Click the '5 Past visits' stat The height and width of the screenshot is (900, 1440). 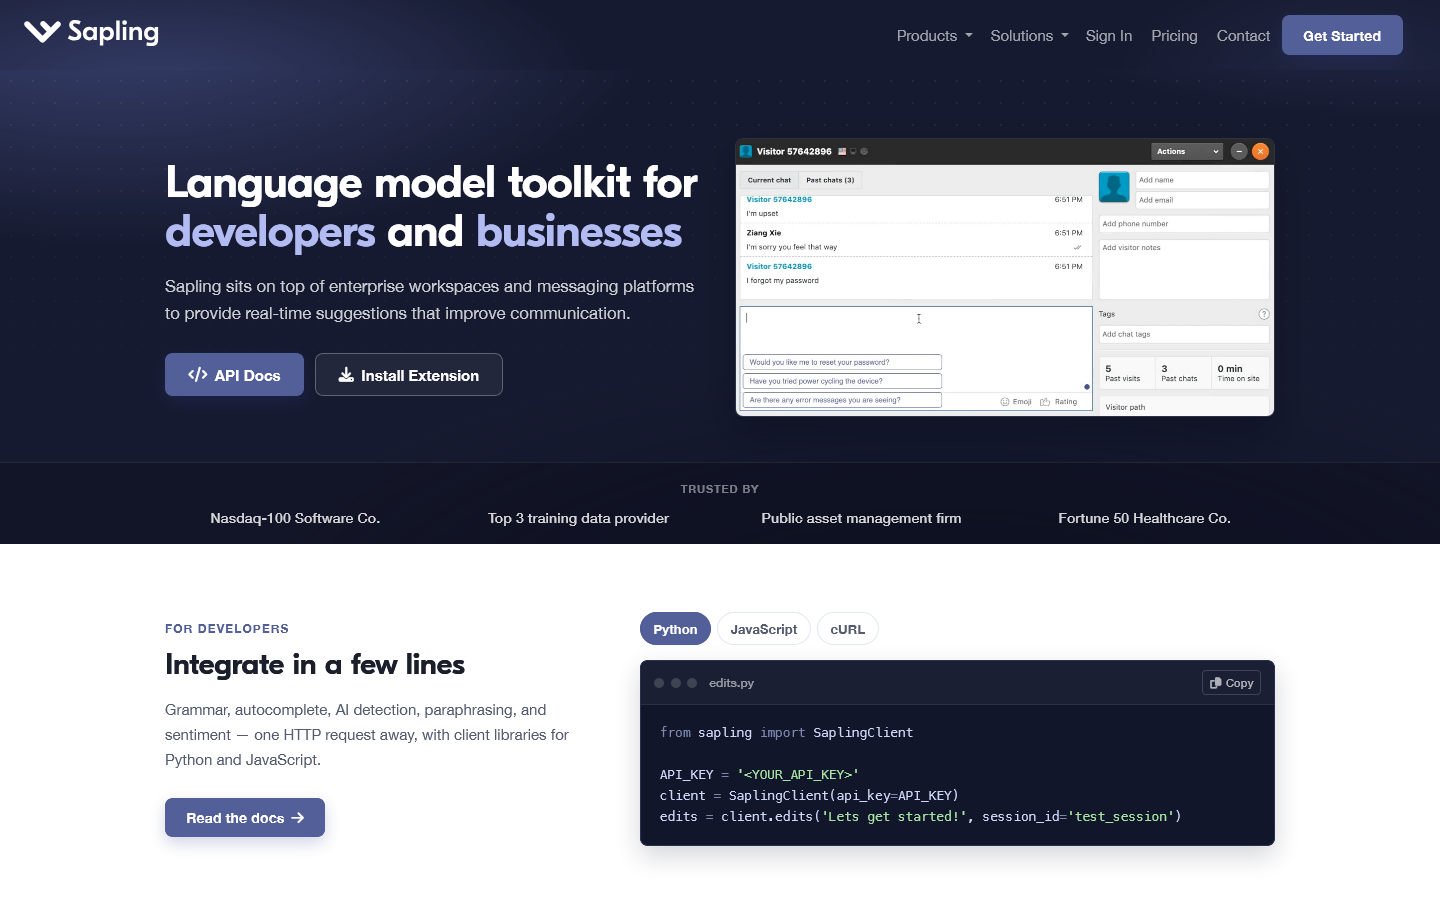[x=1126, y=373]
